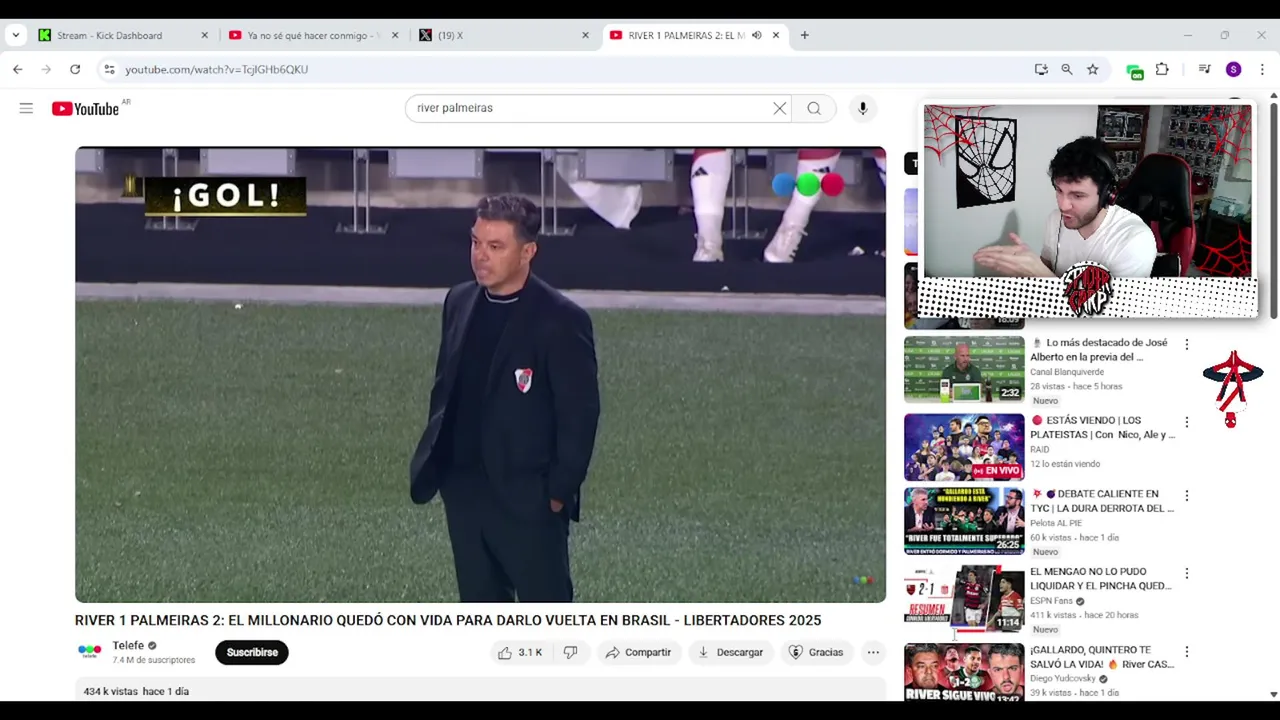Open options for EL MENGAO video
This screenshot has height=720, width=1280.
click(x=1187, y=574)
